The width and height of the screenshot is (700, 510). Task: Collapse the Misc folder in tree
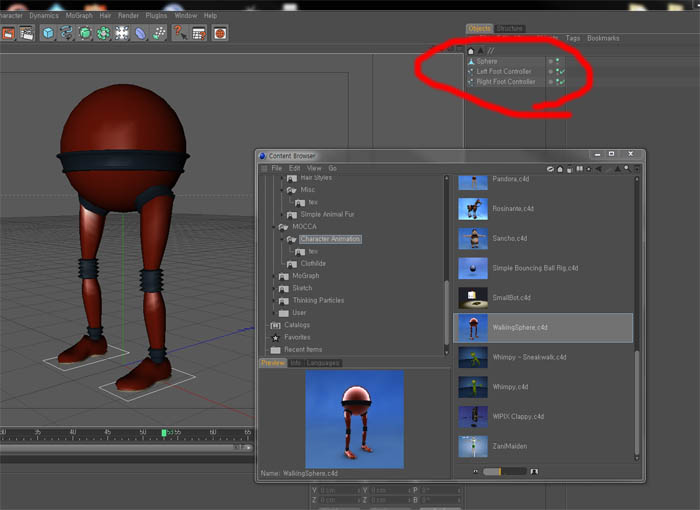click(x=282, y=190)
